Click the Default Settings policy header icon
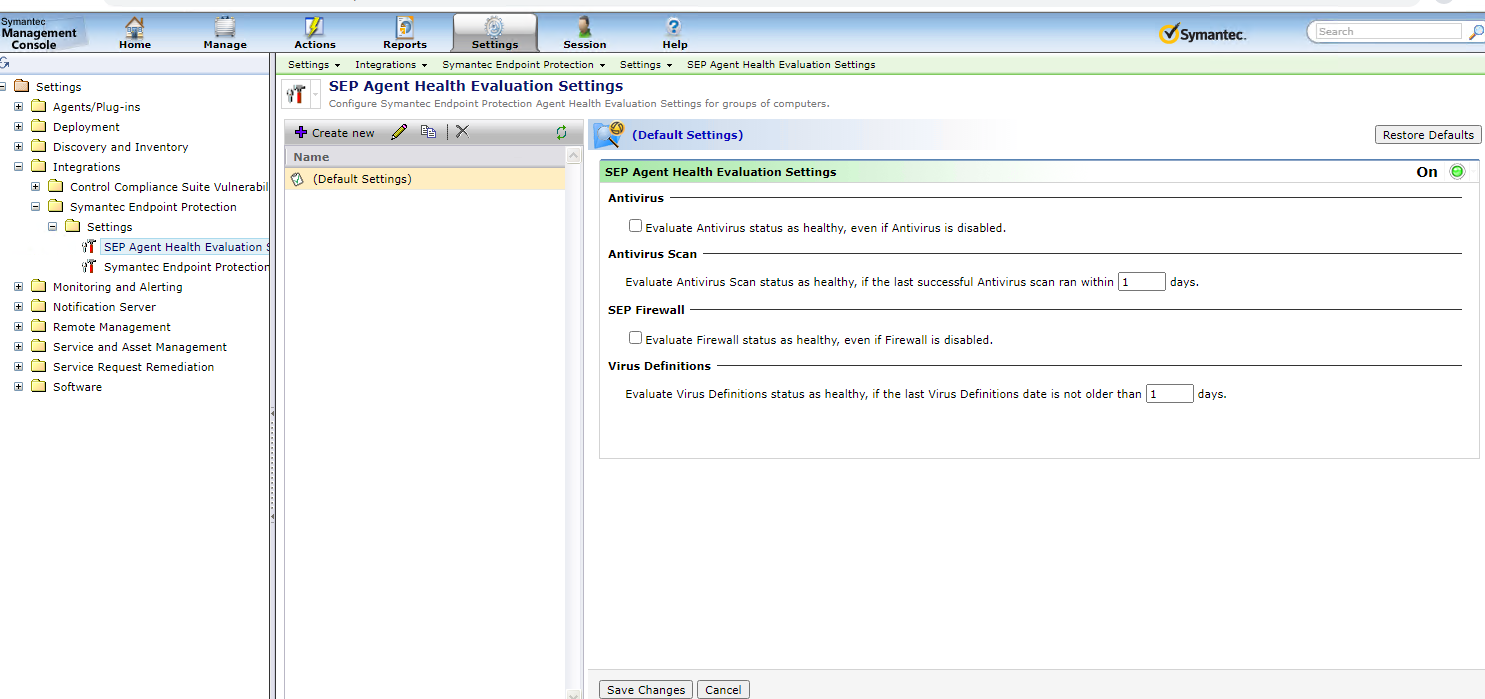The image size is (1485, 699). pos(609,134)
